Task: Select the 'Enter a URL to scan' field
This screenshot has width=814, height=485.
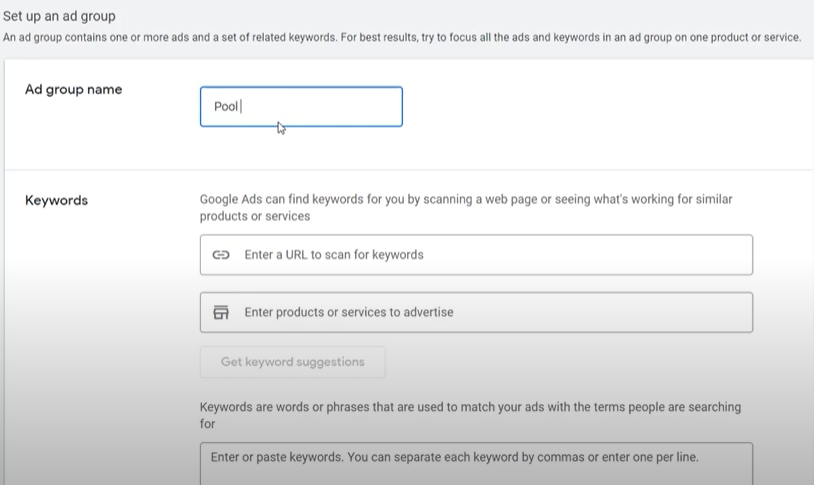Action: tap(476, 255)
